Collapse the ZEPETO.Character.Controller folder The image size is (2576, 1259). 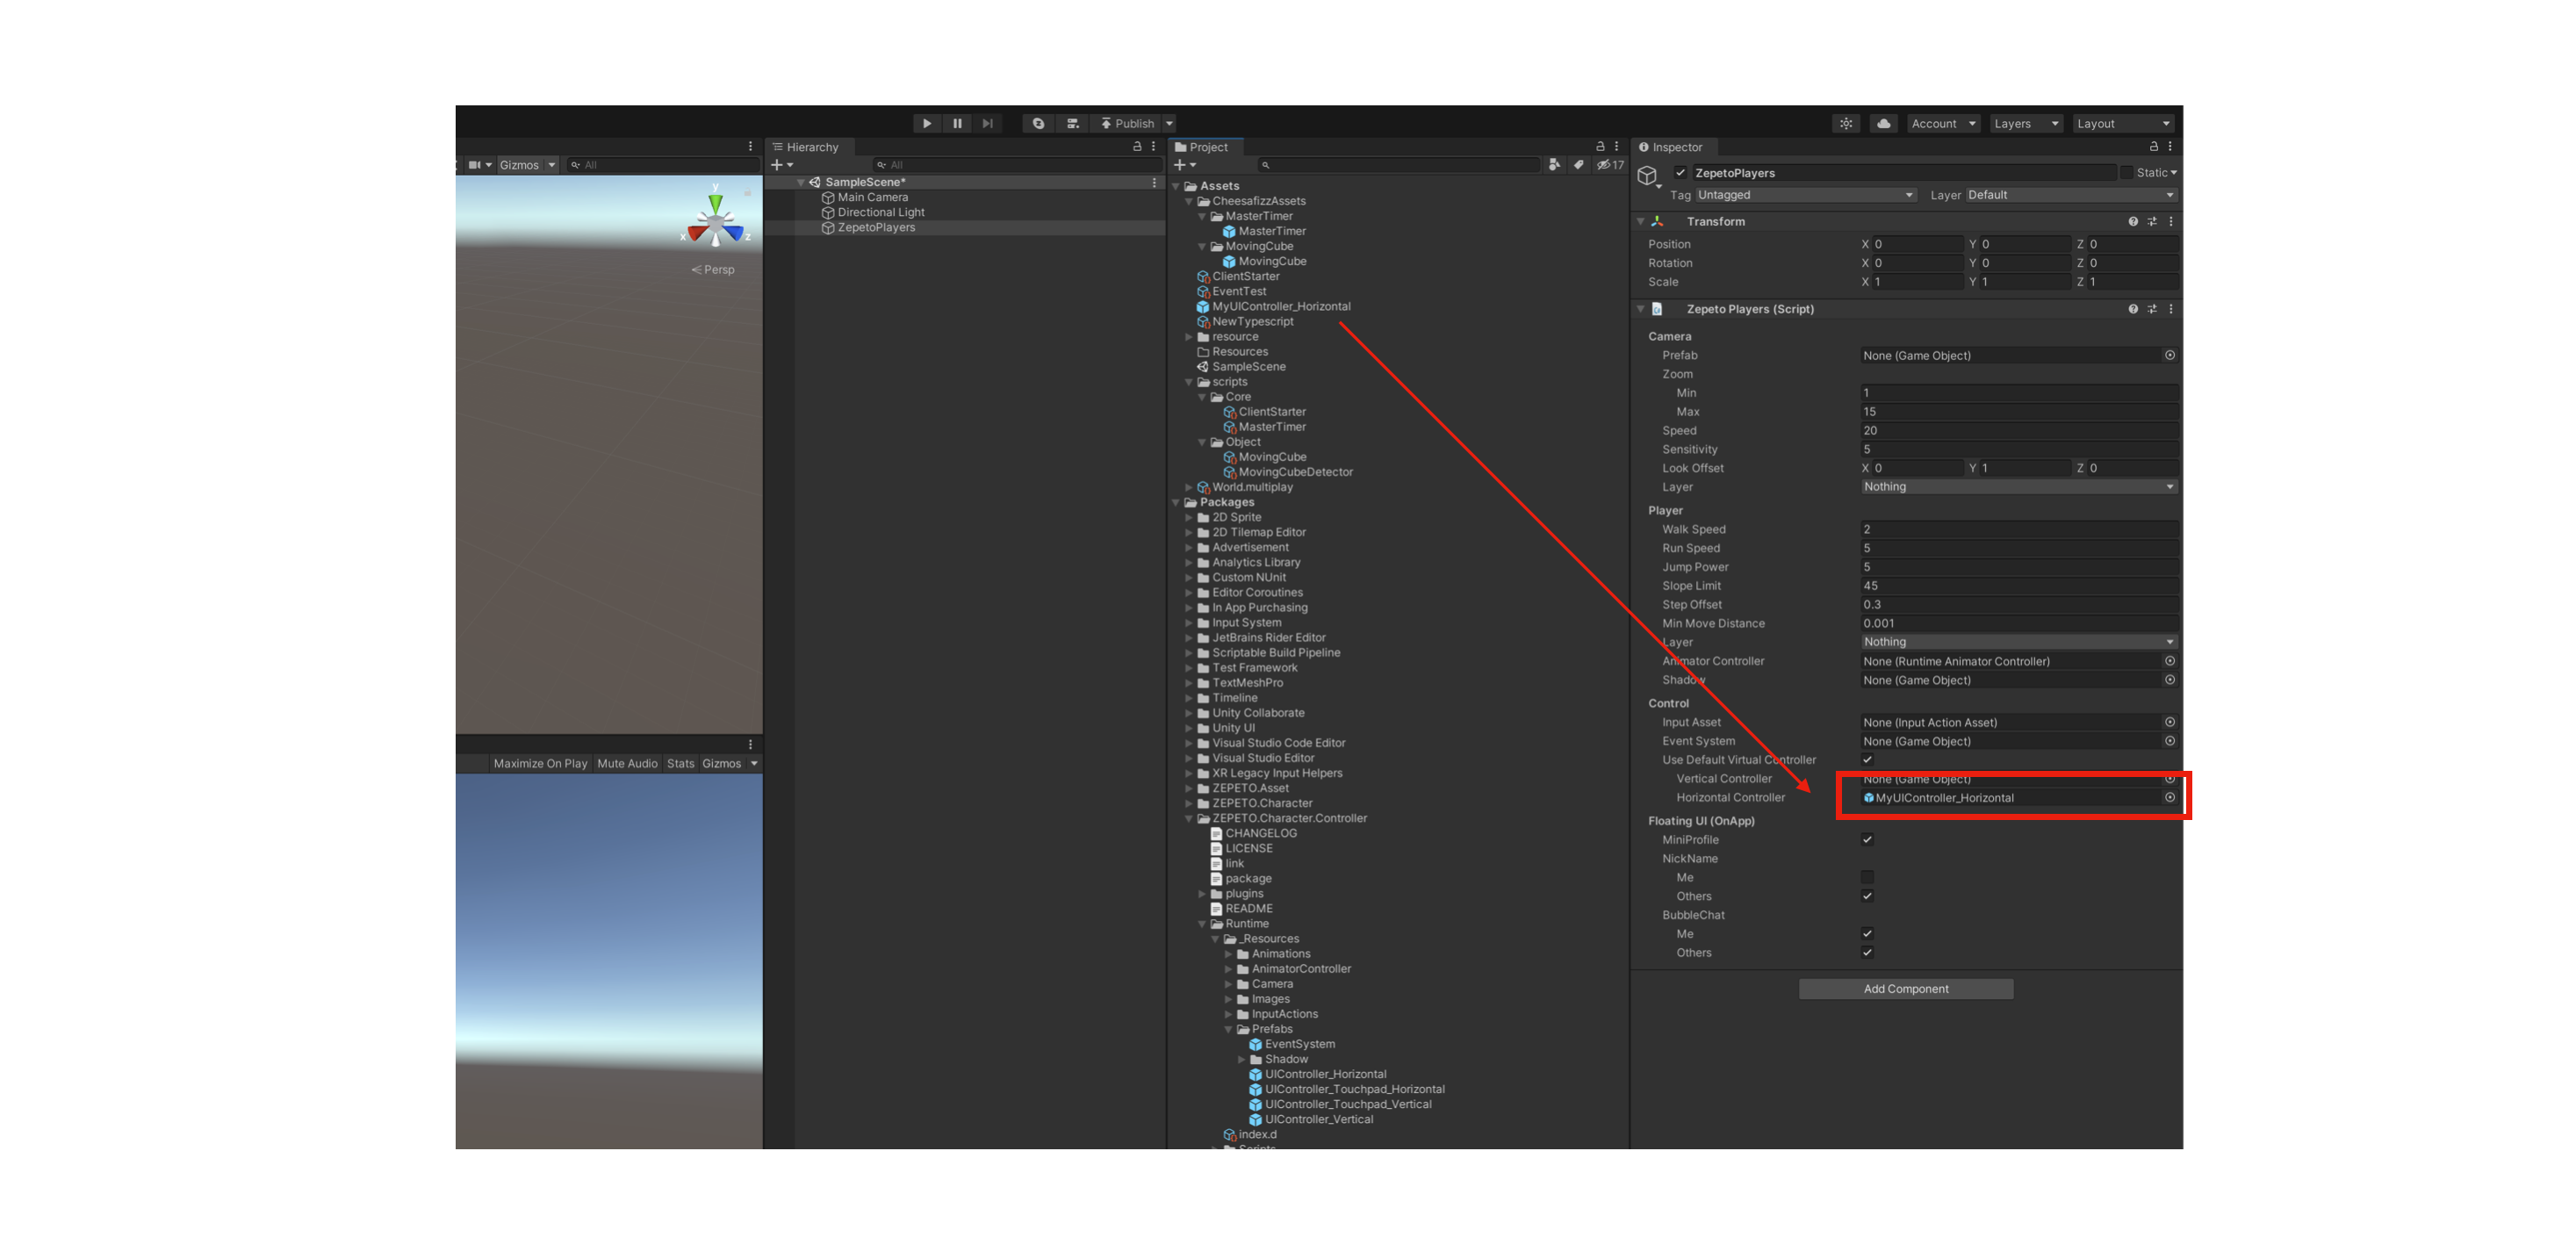[x=1189, y=819]
